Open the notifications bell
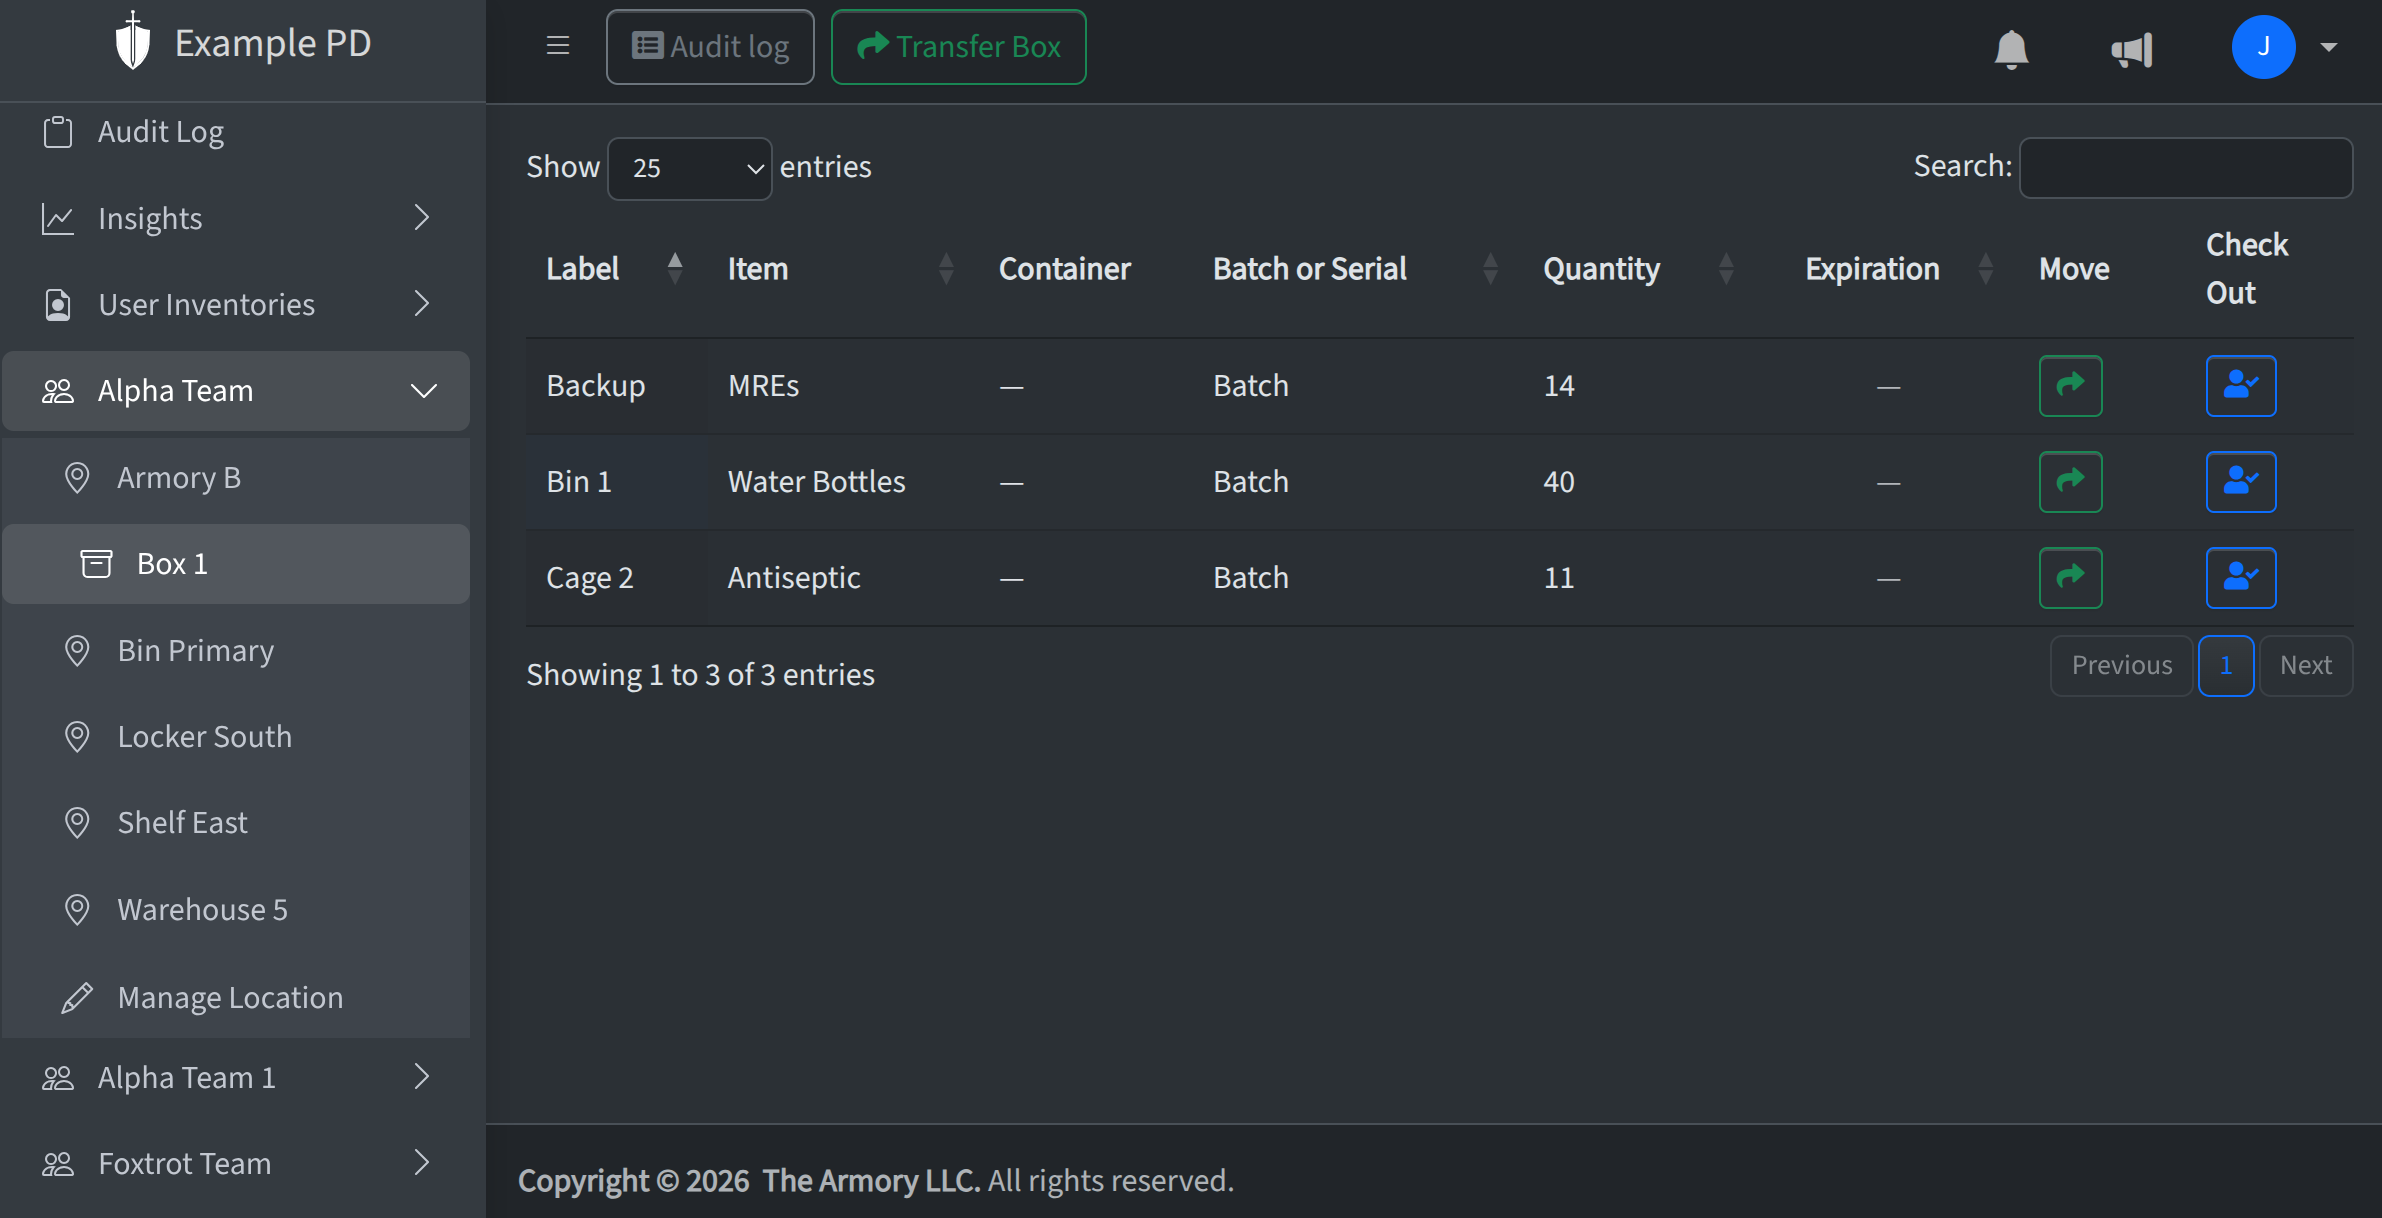Image resolution: width=2382 pixels, height=1218 pixels. tap(2010, 48)
